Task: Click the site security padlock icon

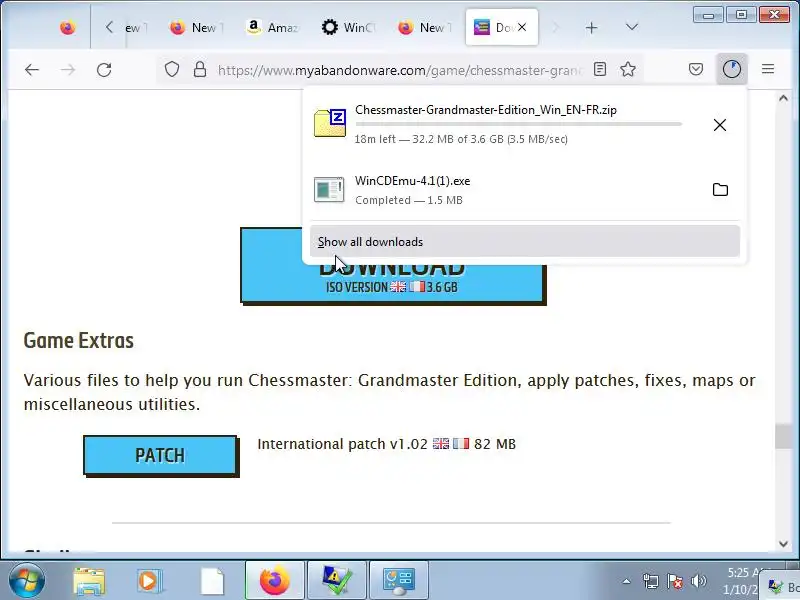Action: (200, 69)
